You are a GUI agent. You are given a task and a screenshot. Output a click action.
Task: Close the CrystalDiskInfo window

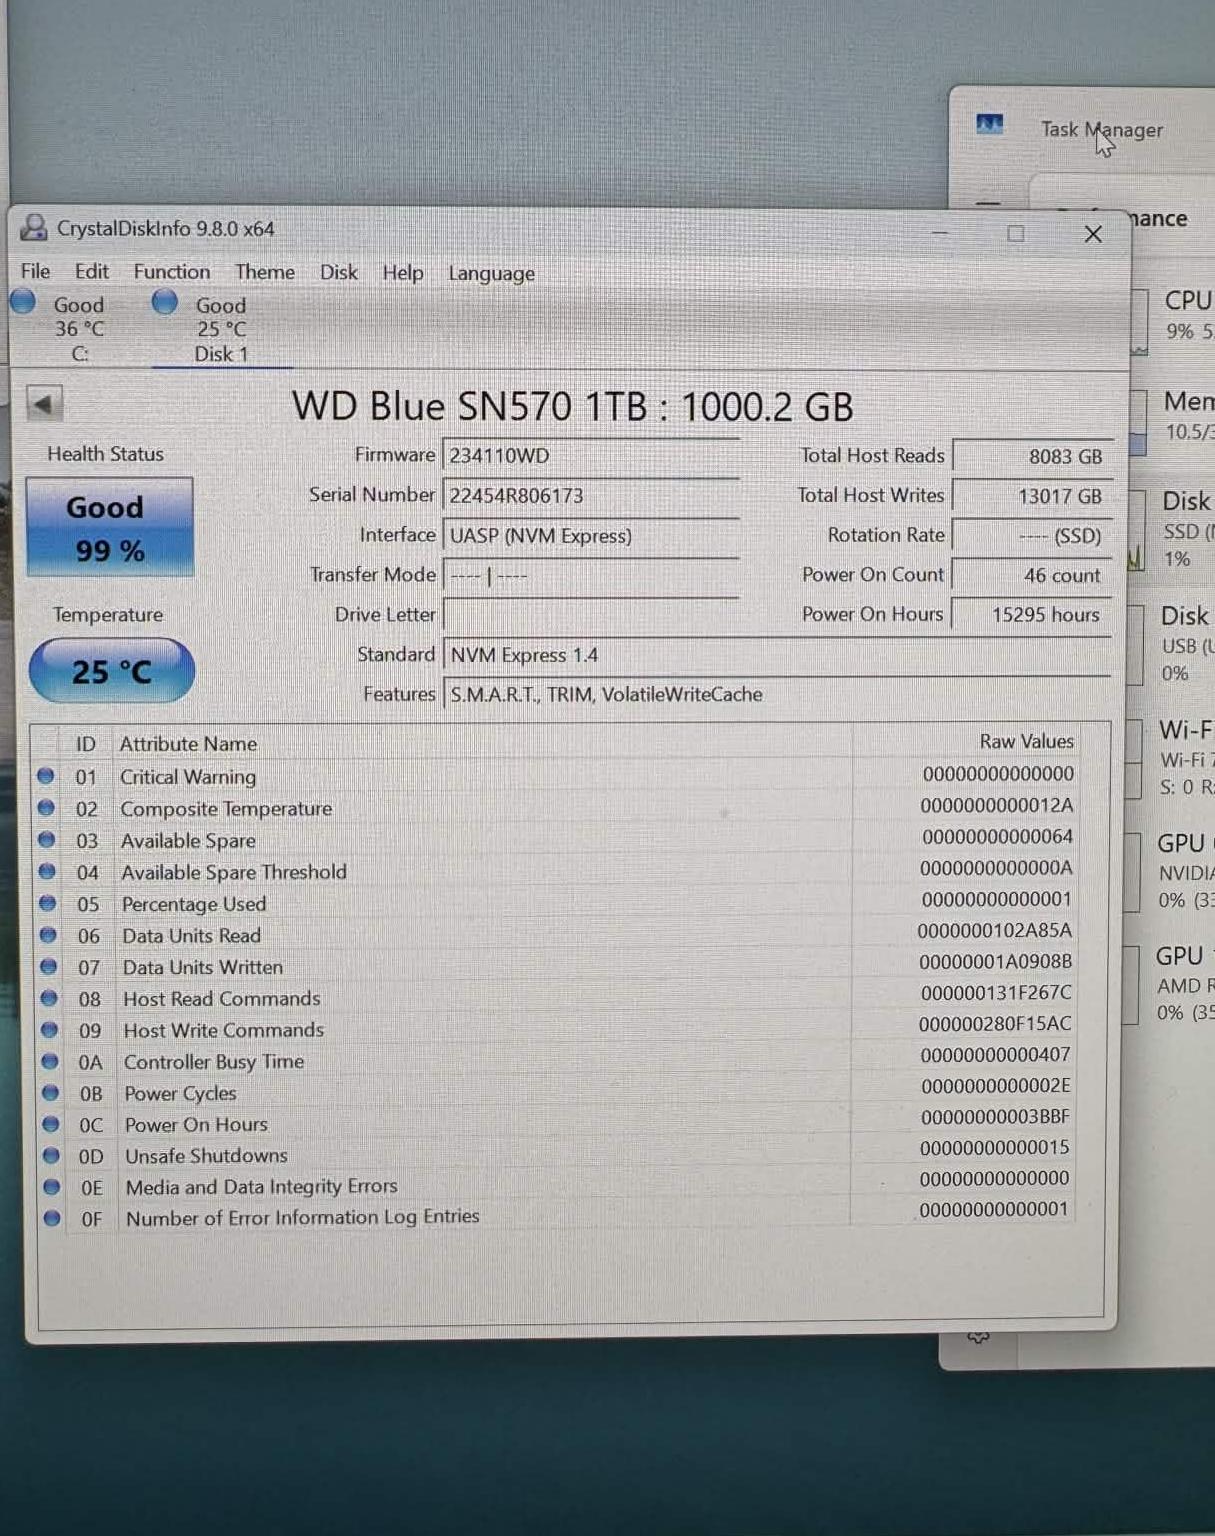pos(1093,234)
